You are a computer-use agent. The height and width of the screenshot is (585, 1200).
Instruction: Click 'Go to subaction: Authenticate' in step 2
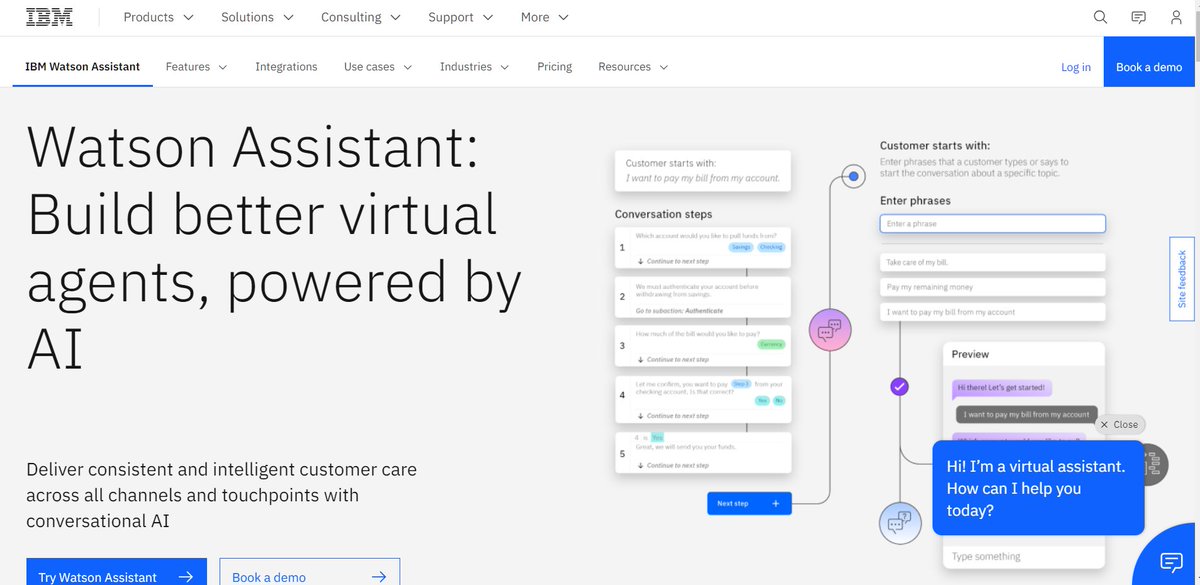[x=679, y=311]
